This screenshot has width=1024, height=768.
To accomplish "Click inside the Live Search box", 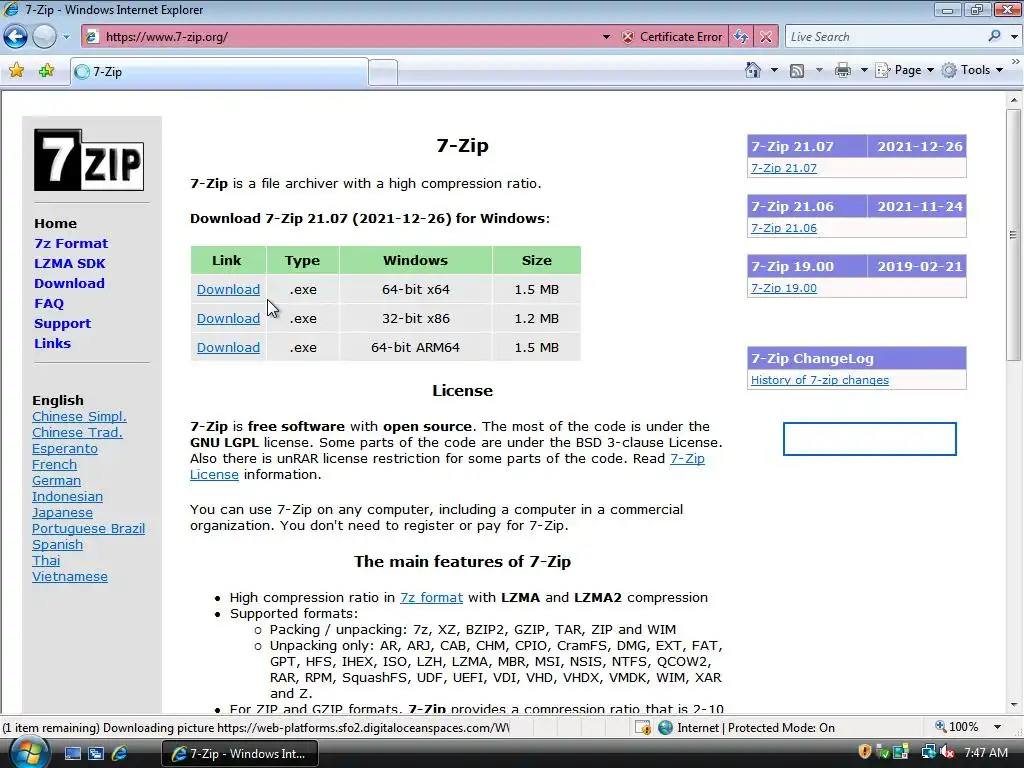I will coord(885,37).
